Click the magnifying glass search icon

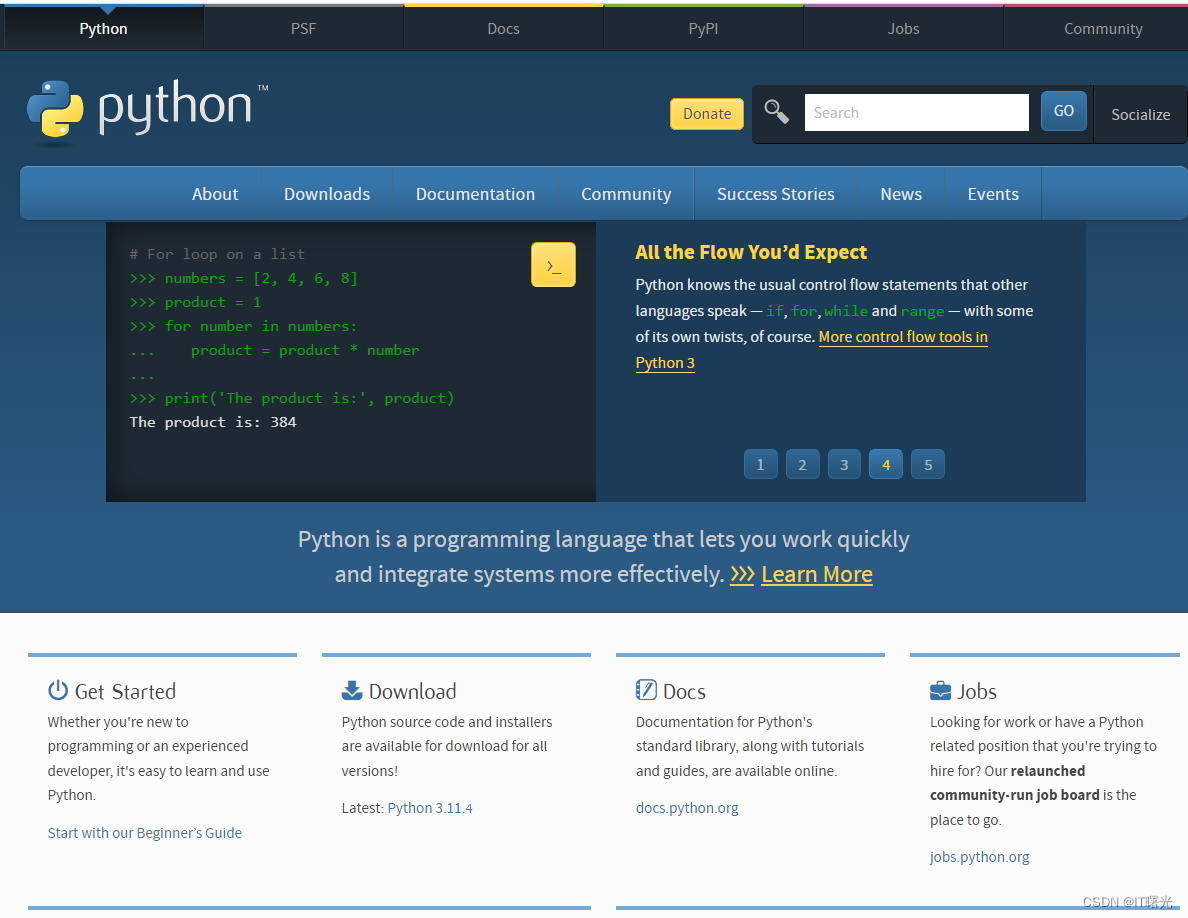[x=777, y=111]
